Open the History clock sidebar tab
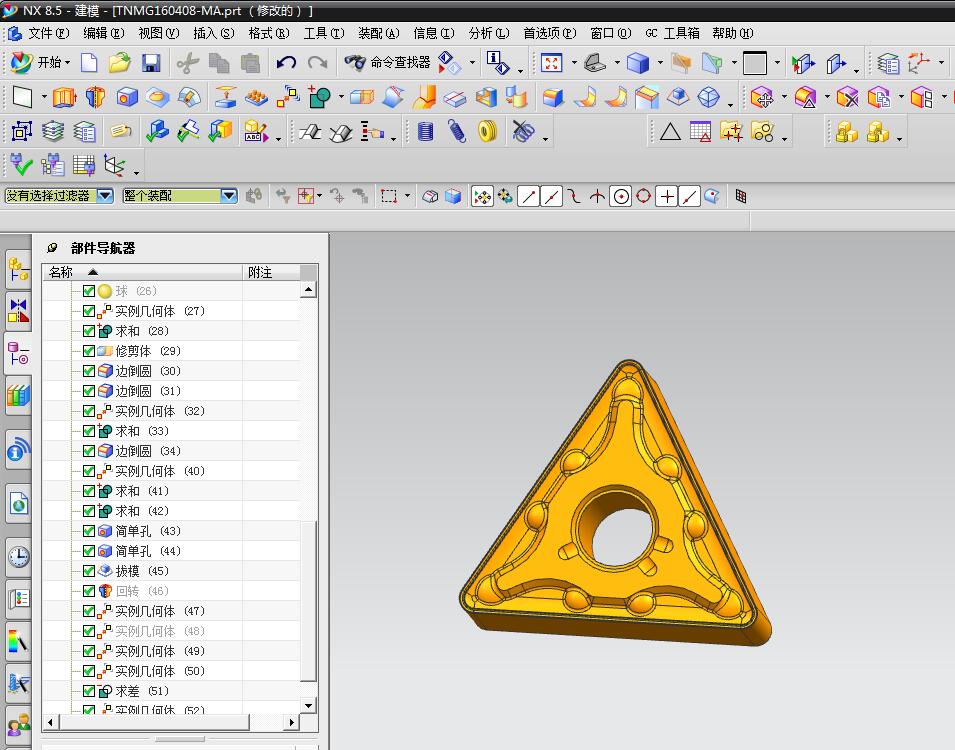 [18, 556]
